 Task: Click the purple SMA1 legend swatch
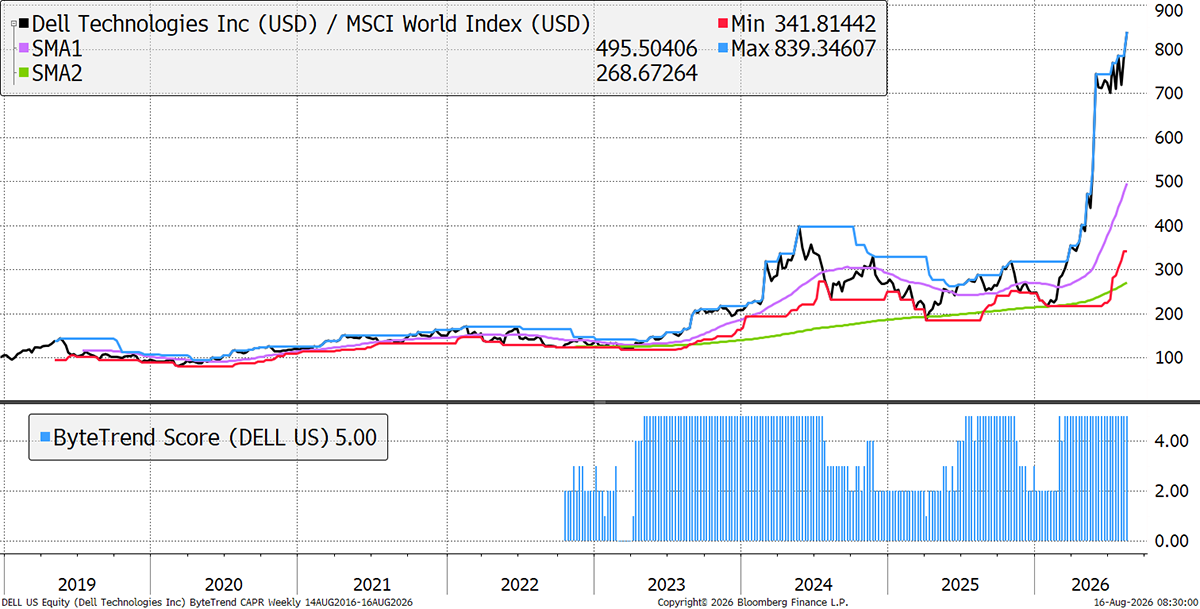pyautogui.click(x=24, y=48)
